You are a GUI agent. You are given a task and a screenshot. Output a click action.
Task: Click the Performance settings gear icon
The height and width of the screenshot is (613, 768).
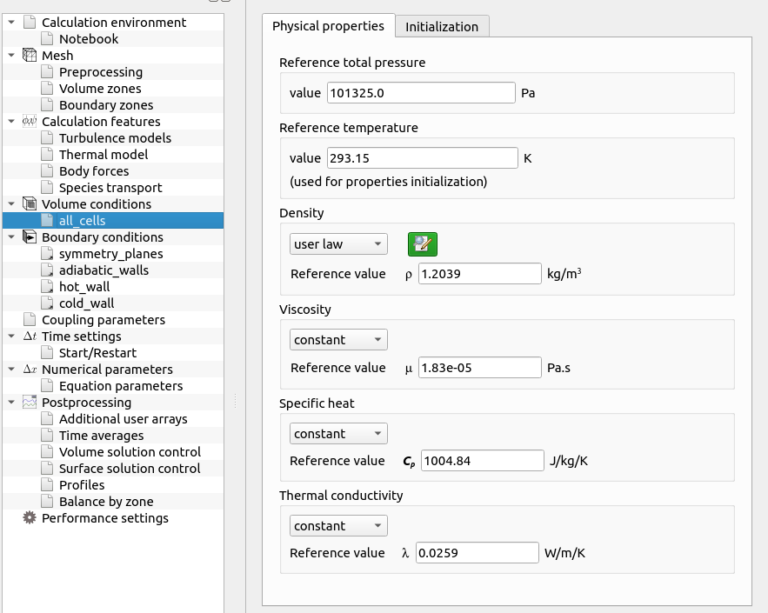tap(29, 518)
